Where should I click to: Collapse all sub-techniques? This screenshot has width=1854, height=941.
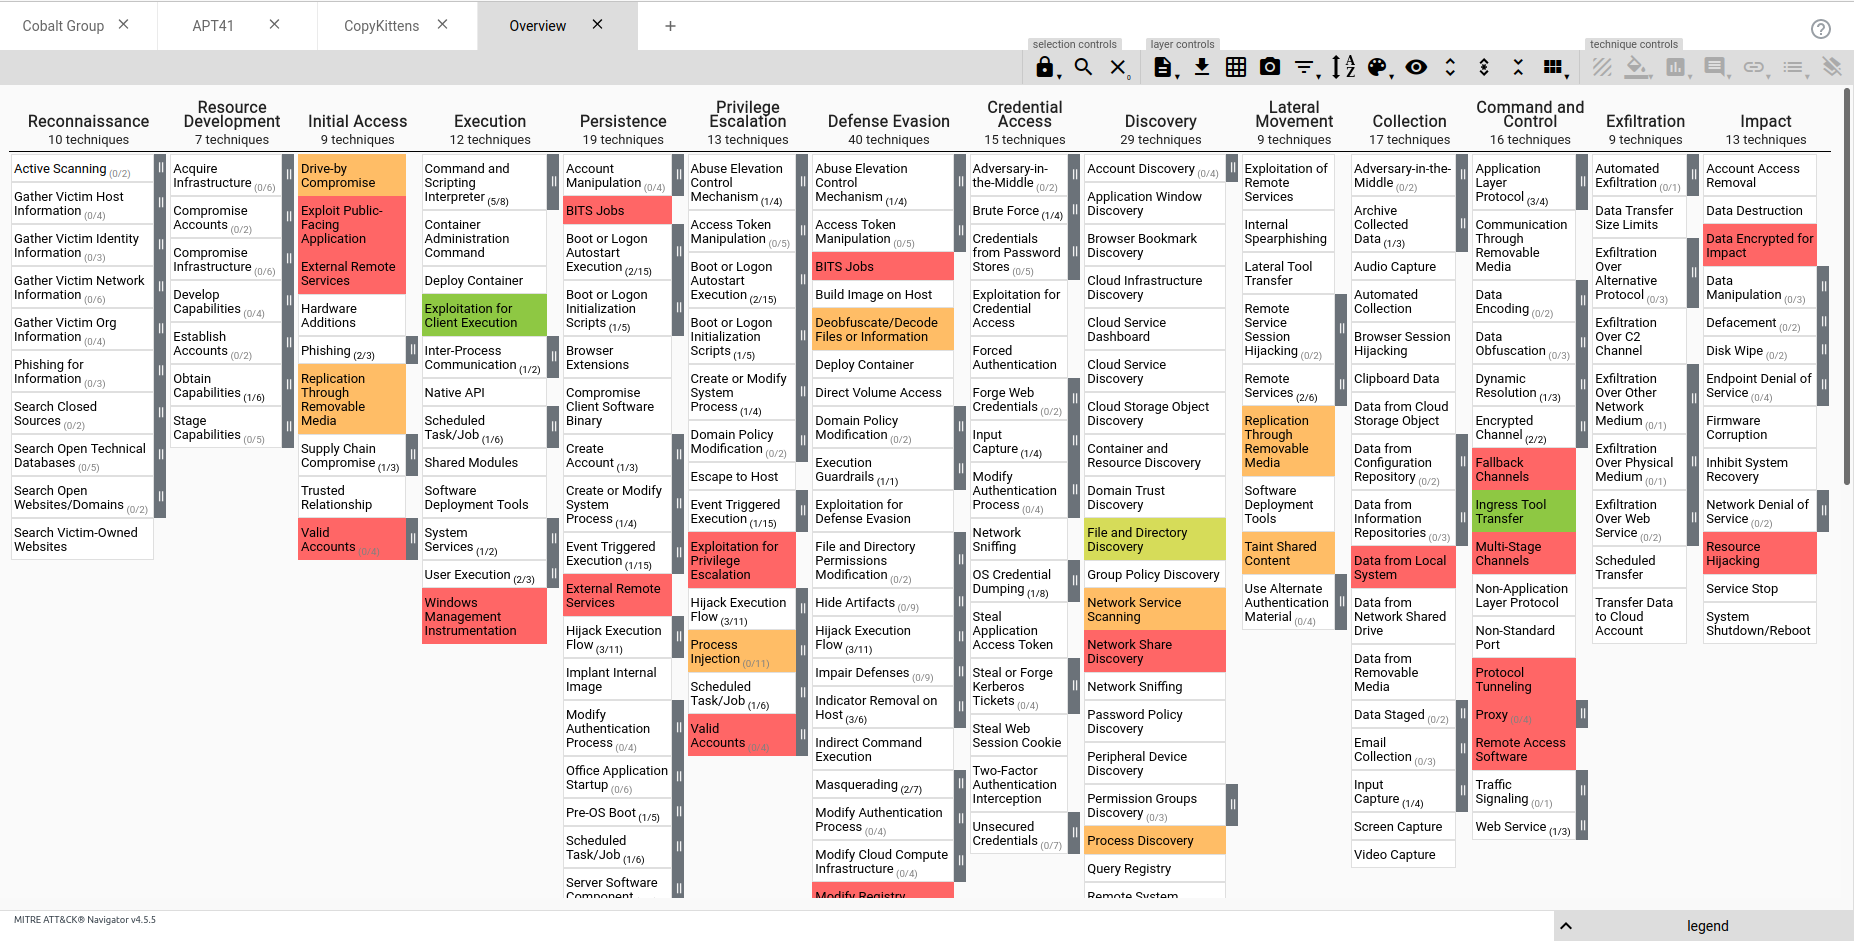click(1518, 67)
